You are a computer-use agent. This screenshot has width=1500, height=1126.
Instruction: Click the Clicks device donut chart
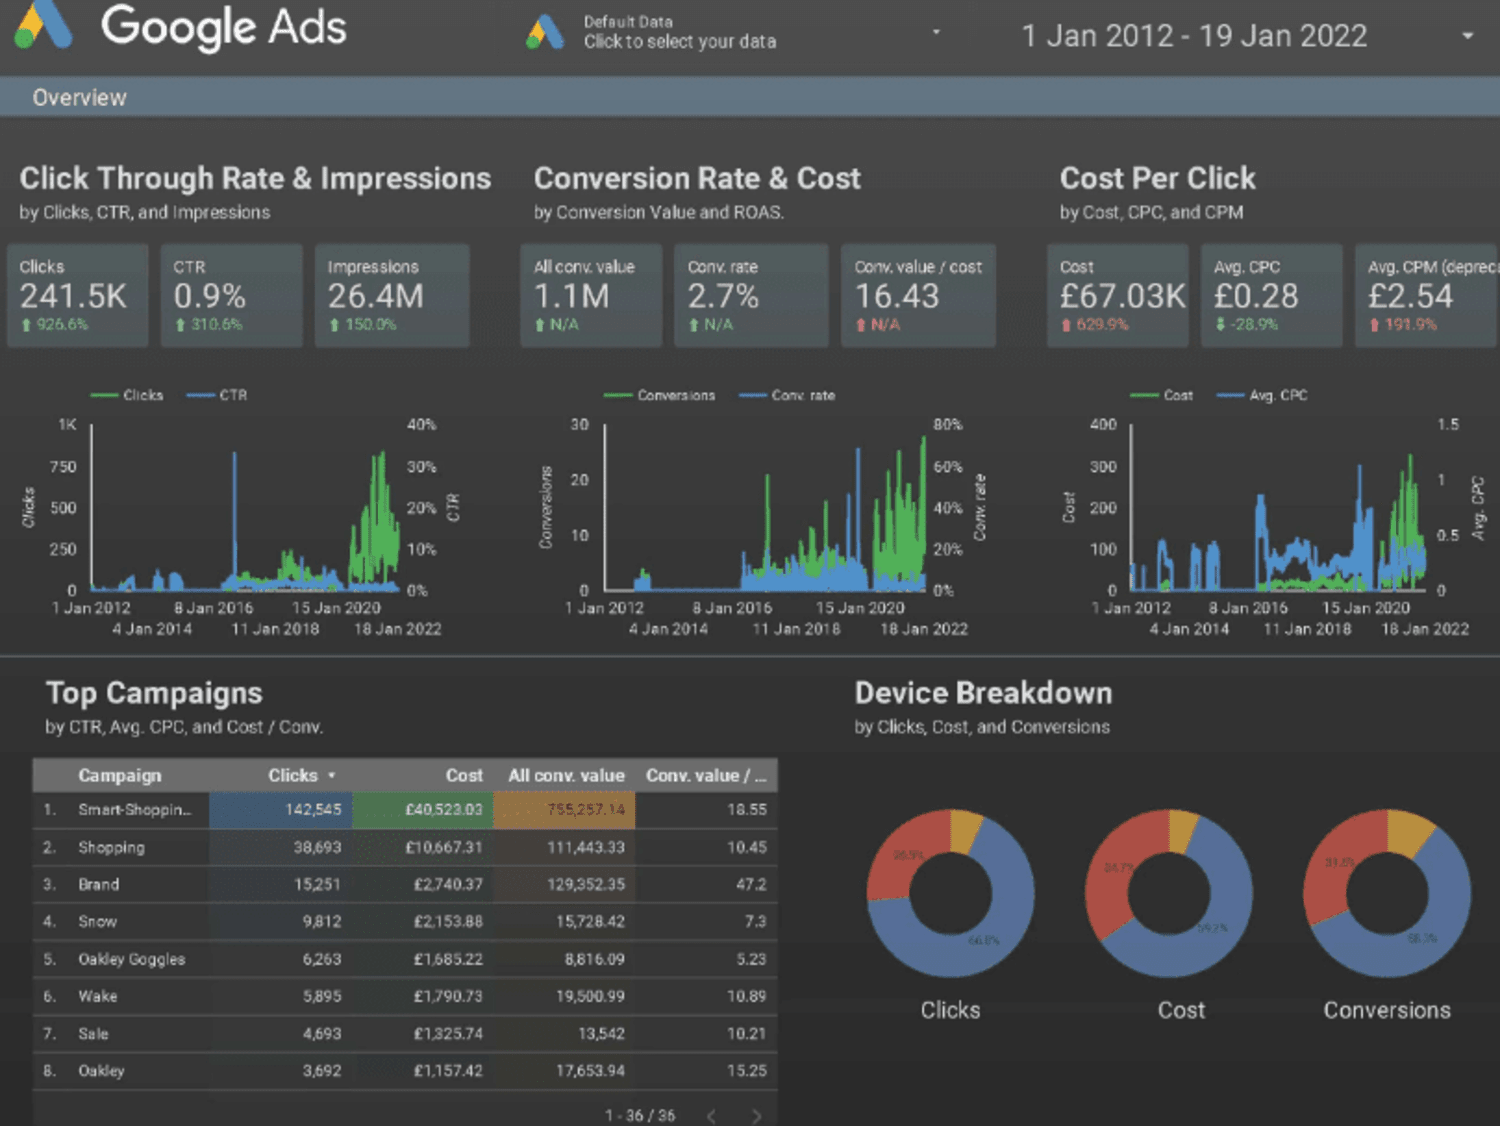click(950, 893)
